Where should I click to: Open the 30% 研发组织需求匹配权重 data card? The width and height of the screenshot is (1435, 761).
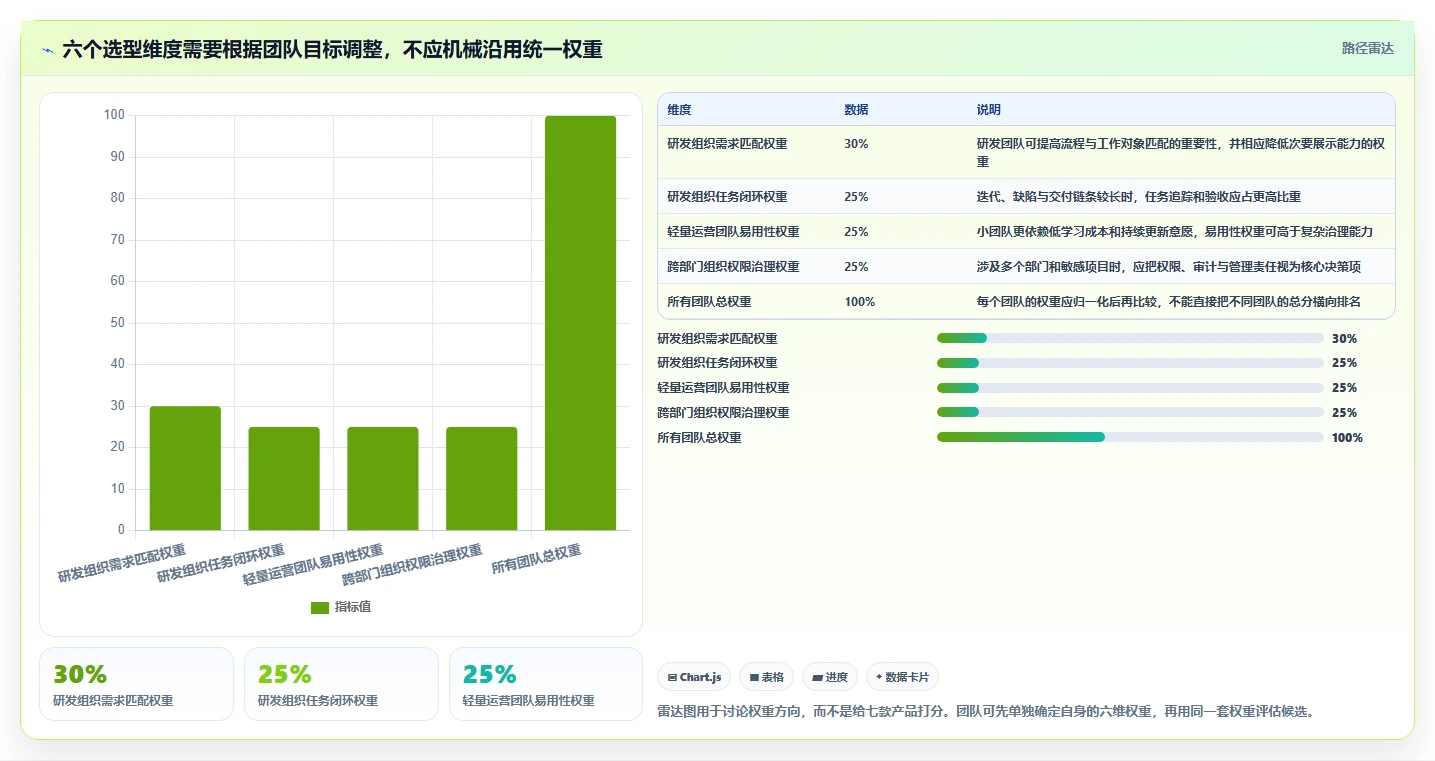(136, 684)
